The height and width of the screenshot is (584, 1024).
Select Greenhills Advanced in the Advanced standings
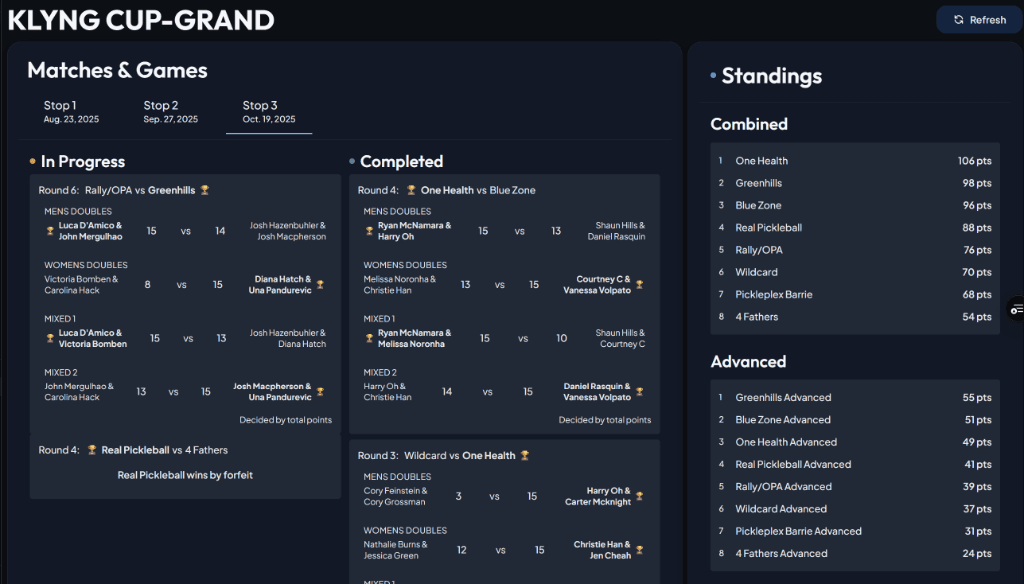[x=855, y=397]
